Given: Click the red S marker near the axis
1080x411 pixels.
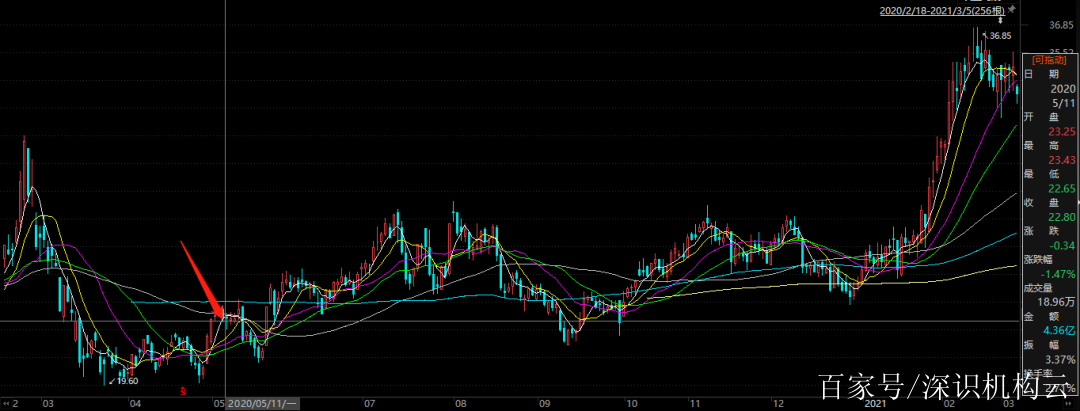Looking at the screenshot, I should click(x=182, y=391).
